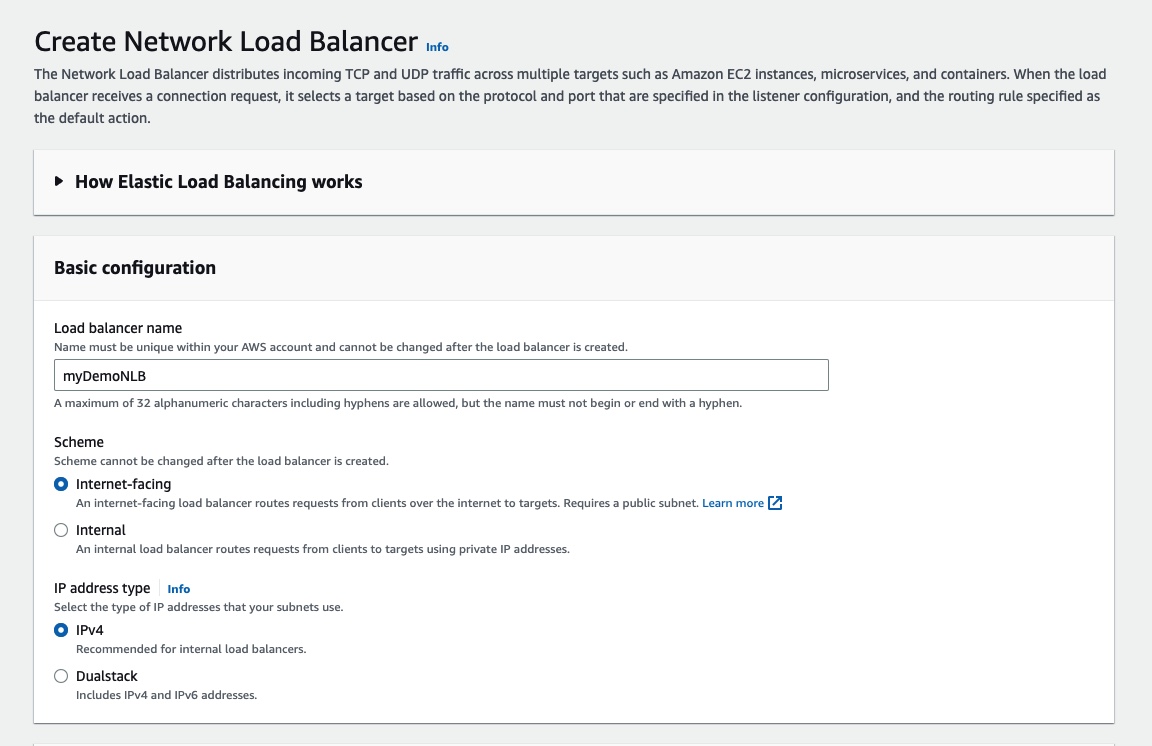This screenshot has width=1152, height=746.
Task: Click text 'Scheme cannot be changed after the load balancer is created.'
Action: click(x=221, y=461)
